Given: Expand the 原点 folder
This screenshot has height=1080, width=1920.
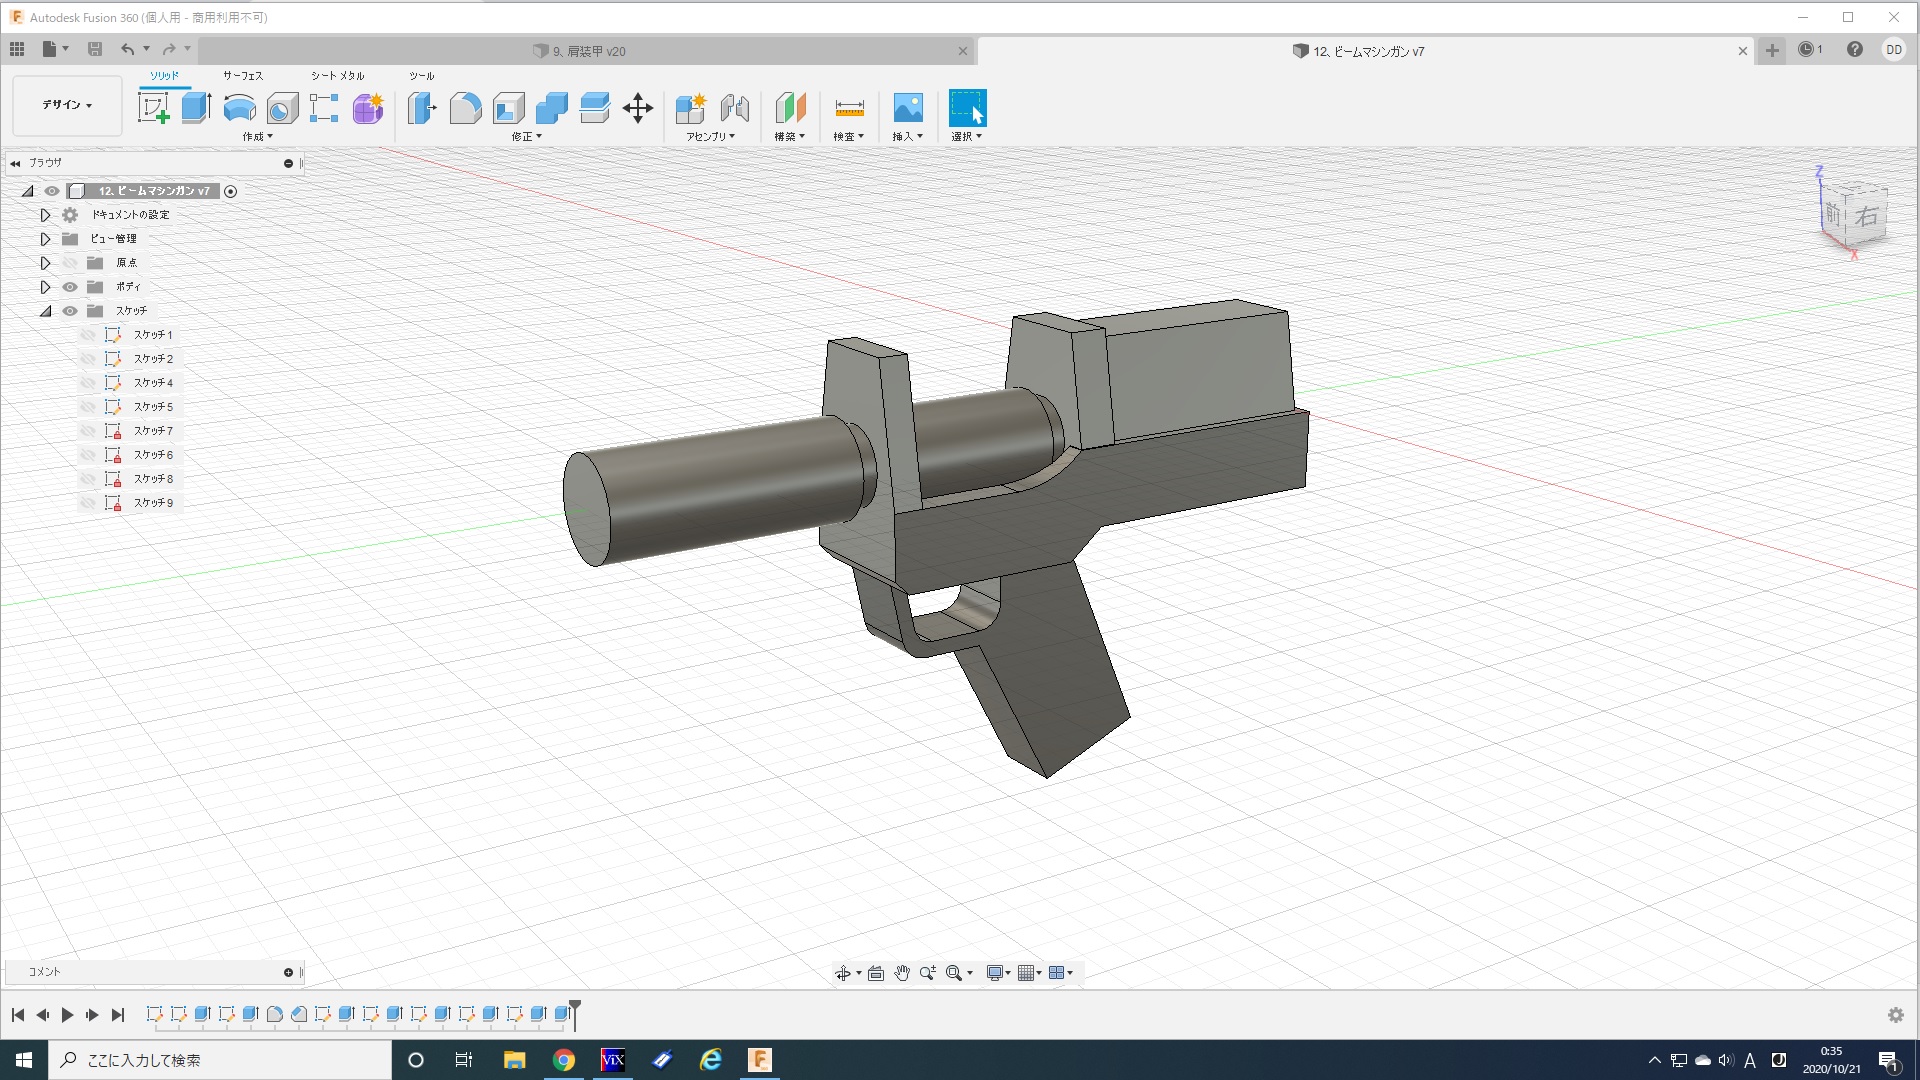Looking at the screenshot, I should 45,263.
